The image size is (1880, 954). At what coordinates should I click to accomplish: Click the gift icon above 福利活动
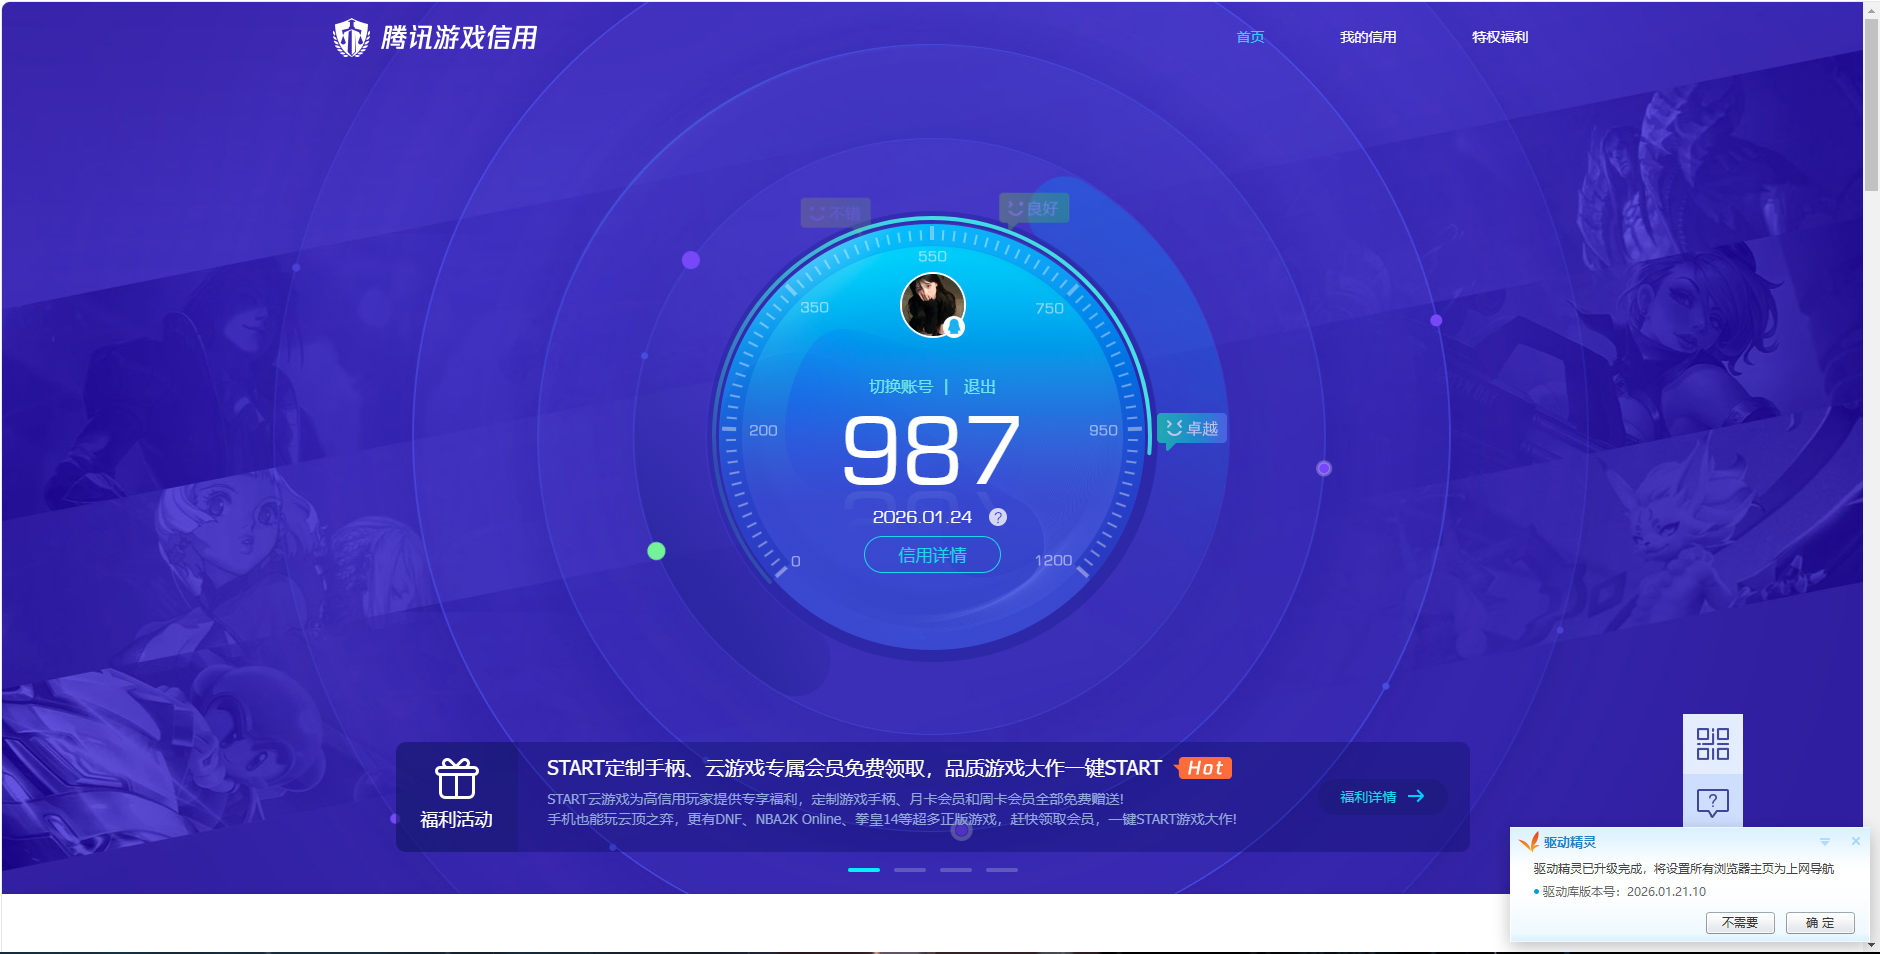[x=456, y=775]
